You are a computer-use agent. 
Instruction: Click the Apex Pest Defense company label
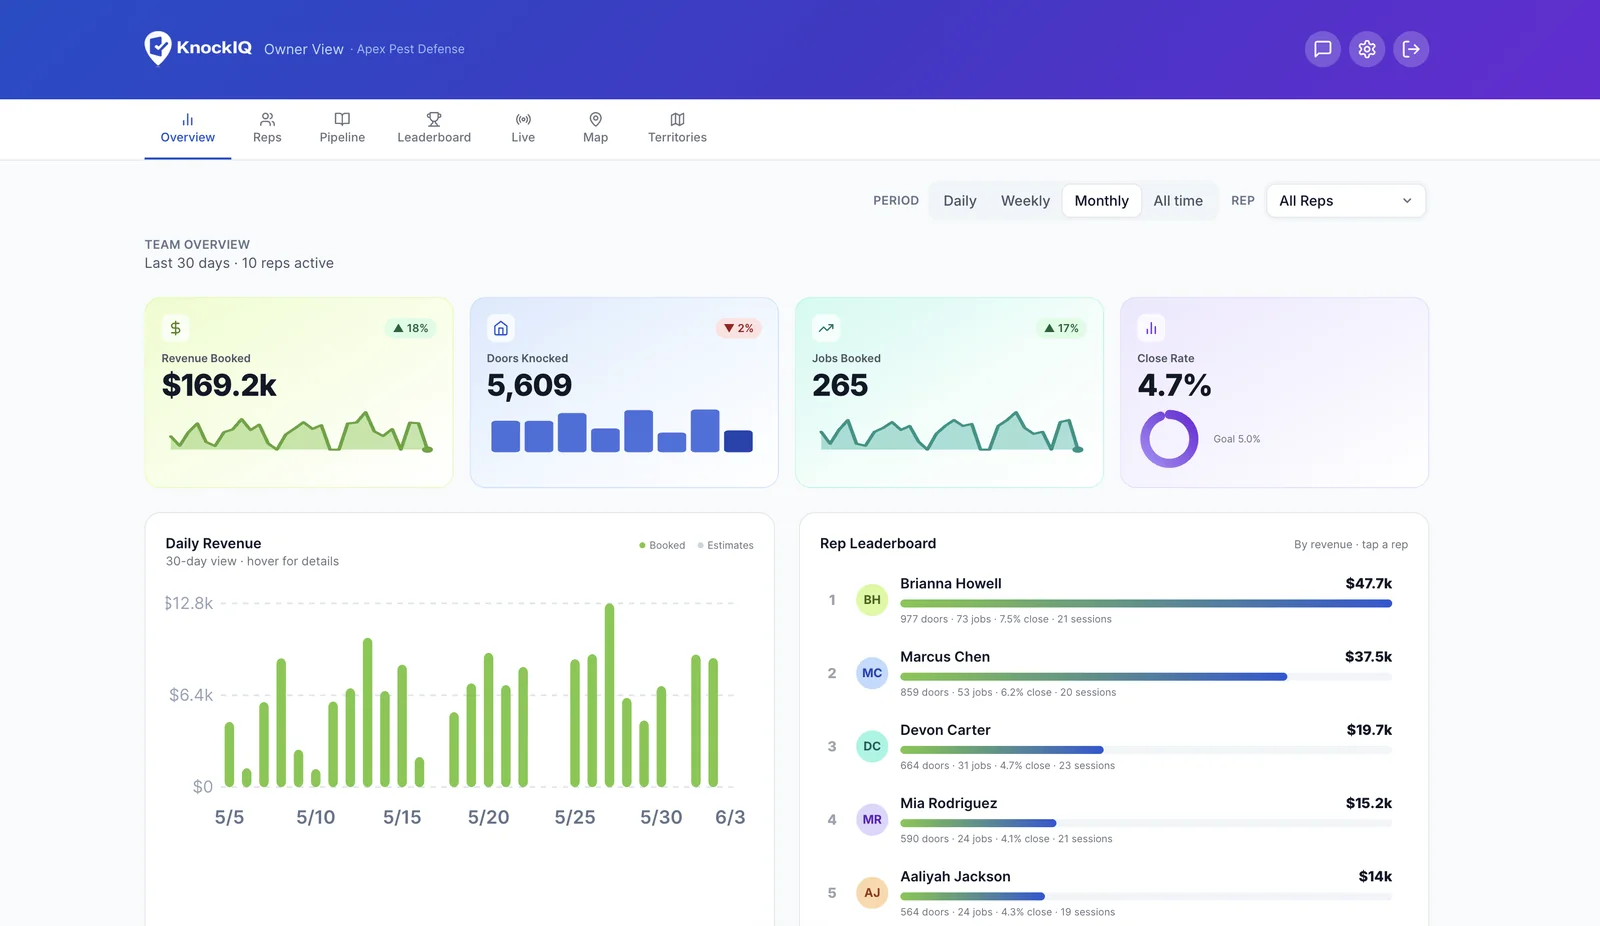[x=410, y=49]
